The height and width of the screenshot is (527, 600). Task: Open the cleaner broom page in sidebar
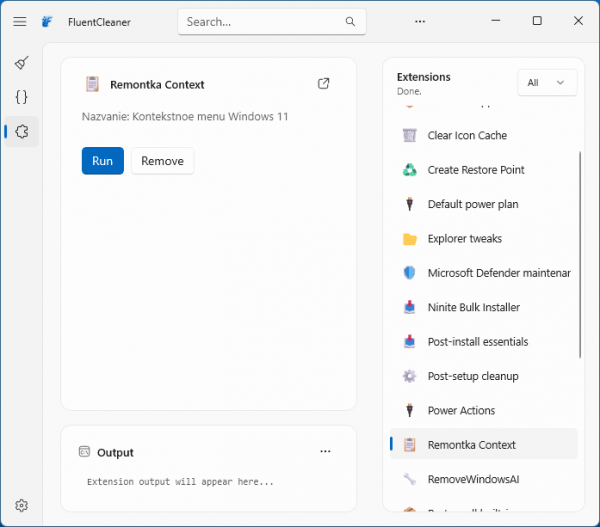21,63
